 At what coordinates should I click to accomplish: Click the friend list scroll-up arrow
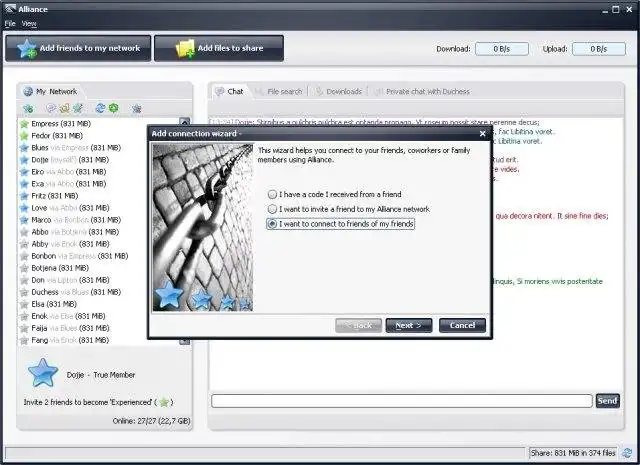[x=184, y=121]
